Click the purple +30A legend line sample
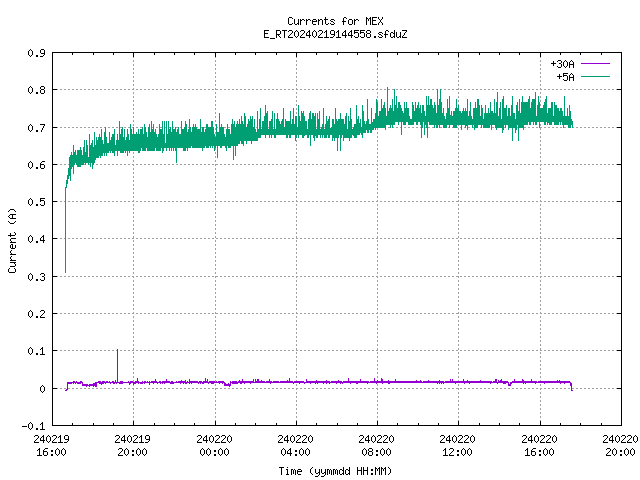 click(595, 64)
